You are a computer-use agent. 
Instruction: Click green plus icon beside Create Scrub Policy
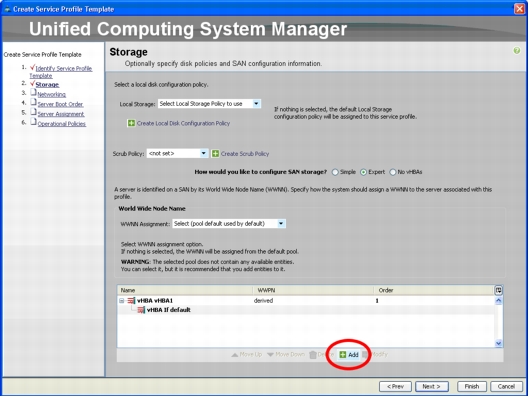tap(215, 154)
